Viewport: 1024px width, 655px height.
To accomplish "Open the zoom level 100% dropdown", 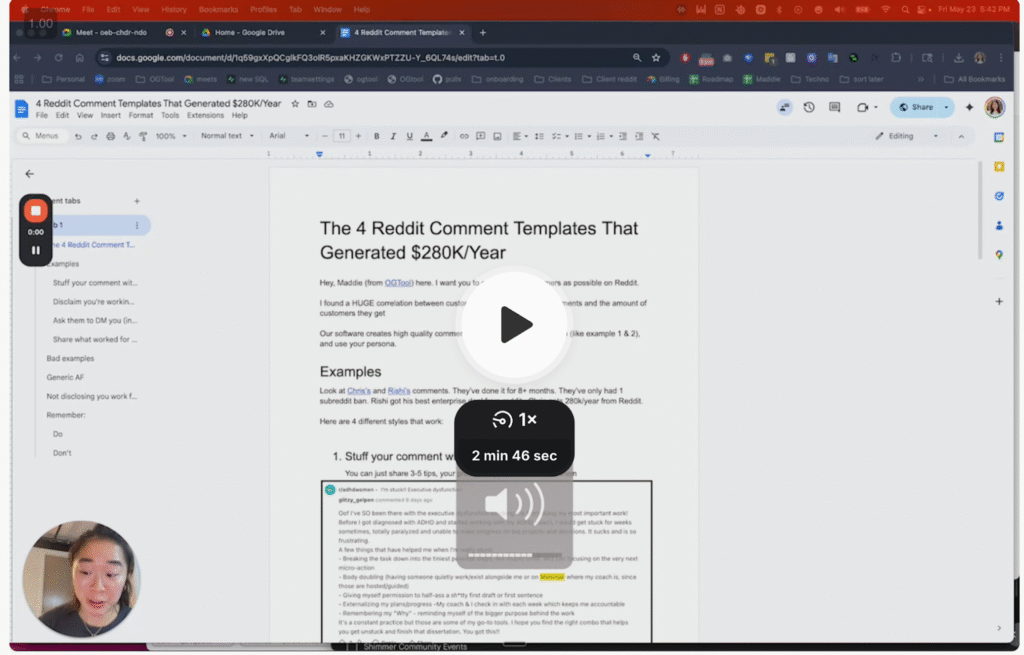I will pyautogui.click(x=171, y=136).
